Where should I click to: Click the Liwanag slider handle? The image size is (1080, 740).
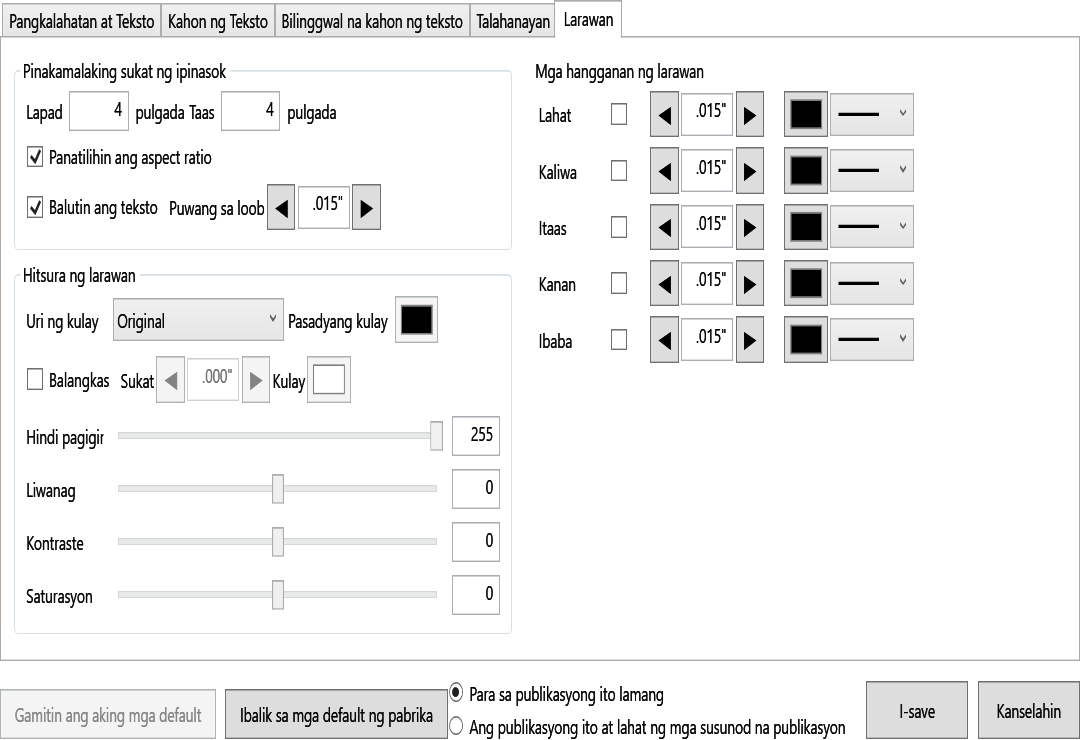tap(278, 489)
